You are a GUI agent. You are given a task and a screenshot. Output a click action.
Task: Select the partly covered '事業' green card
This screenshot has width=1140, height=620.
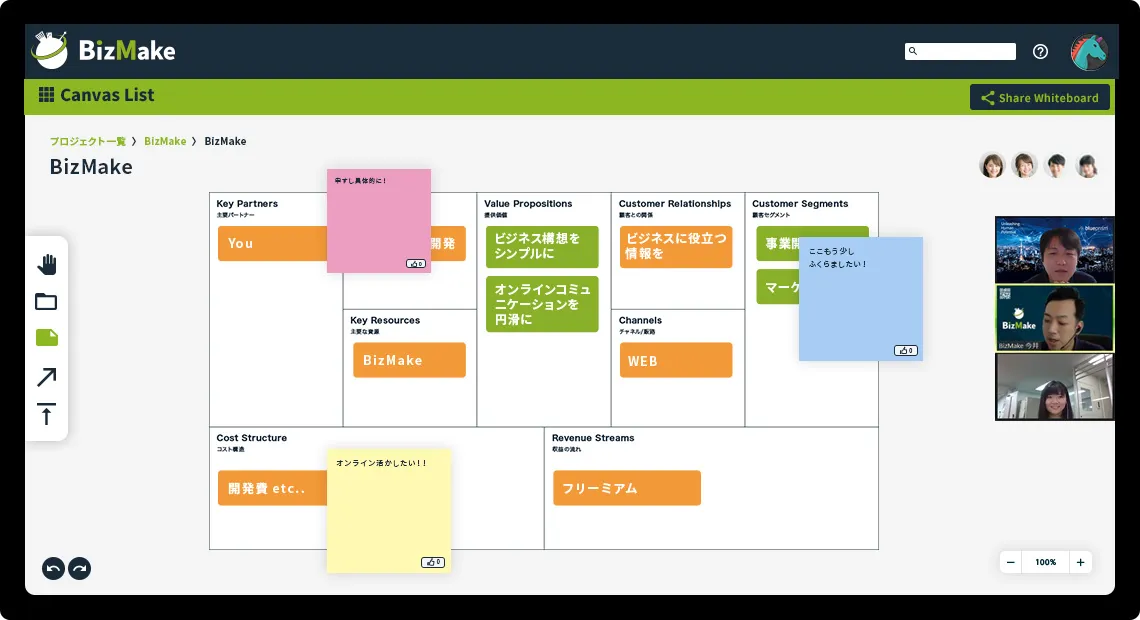point(778,243)
